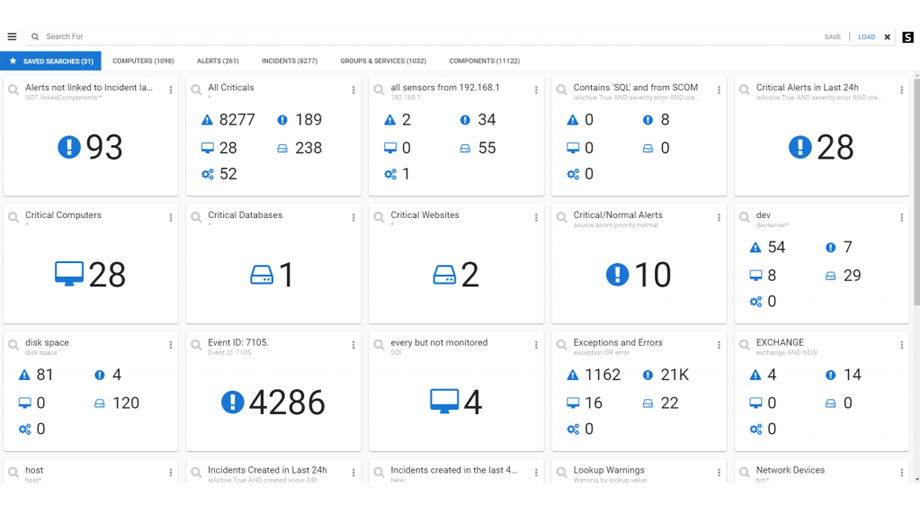Click components icon showing 29 in dev card
This screenshot has height=518, width=920.
click(831, 276)
